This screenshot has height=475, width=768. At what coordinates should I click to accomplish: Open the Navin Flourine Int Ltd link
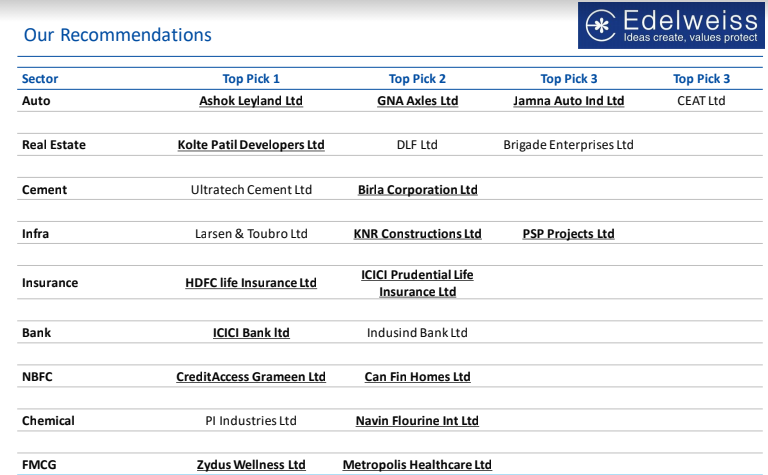[417, 421]
